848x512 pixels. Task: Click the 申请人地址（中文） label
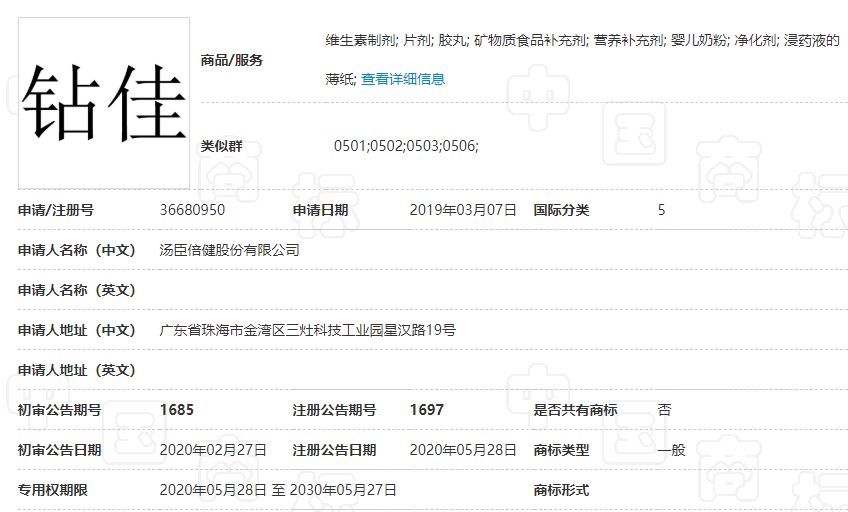click(77, 330)
